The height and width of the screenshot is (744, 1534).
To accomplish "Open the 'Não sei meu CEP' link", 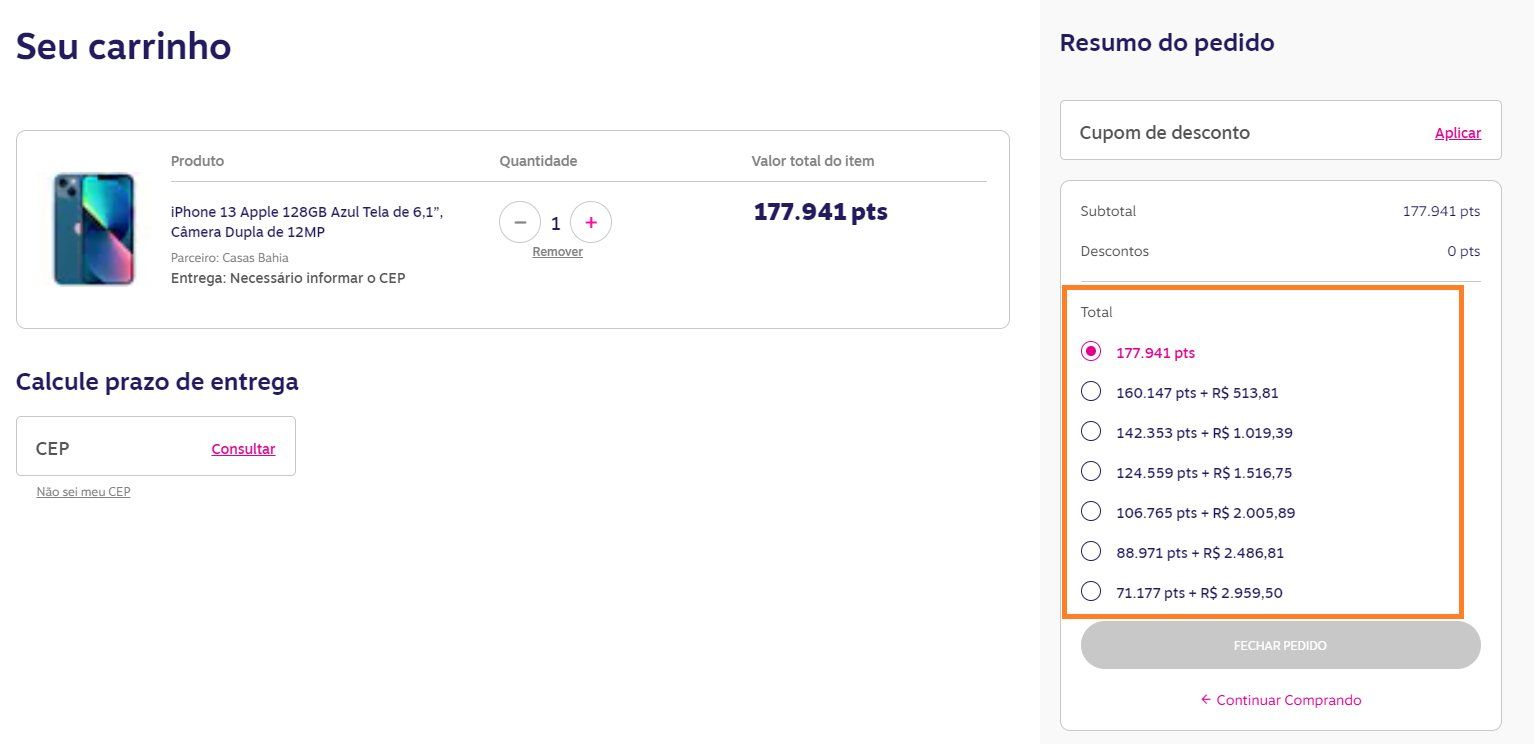I will pos(83,492).
